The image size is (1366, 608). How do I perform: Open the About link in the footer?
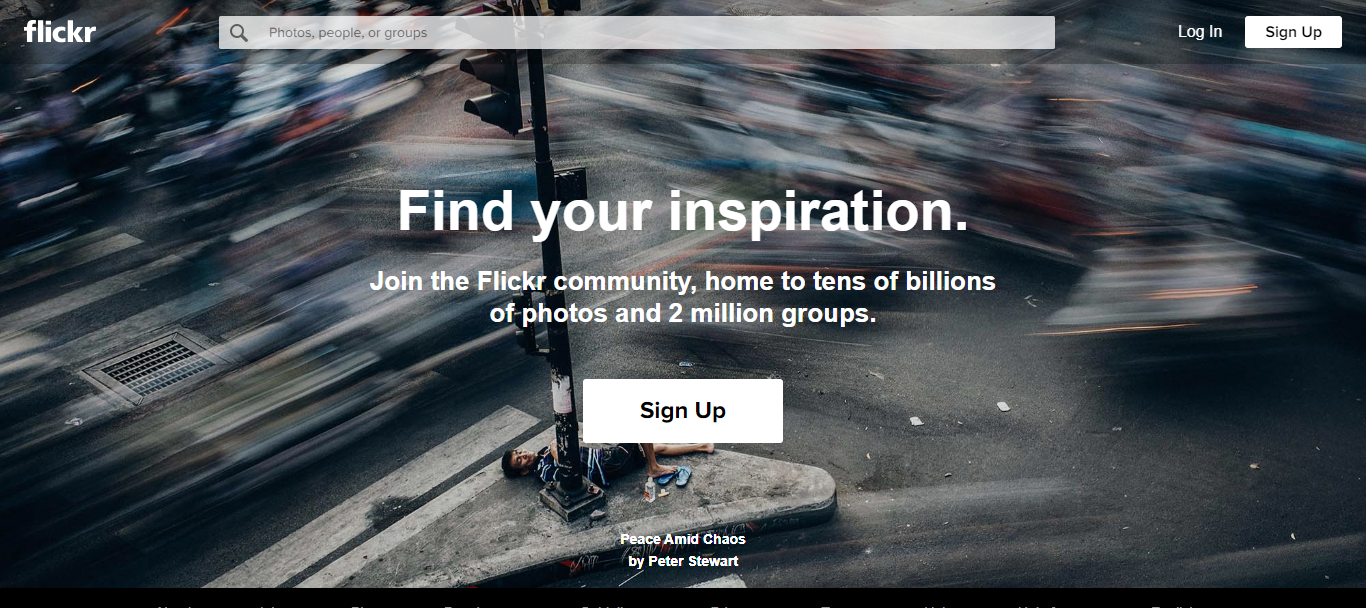173,604
